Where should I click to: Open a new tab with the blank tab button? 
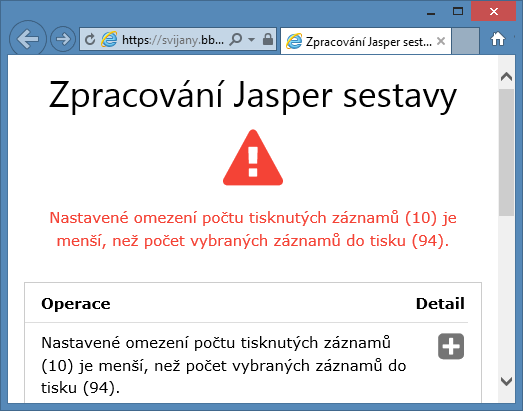(x=466, y=41)
